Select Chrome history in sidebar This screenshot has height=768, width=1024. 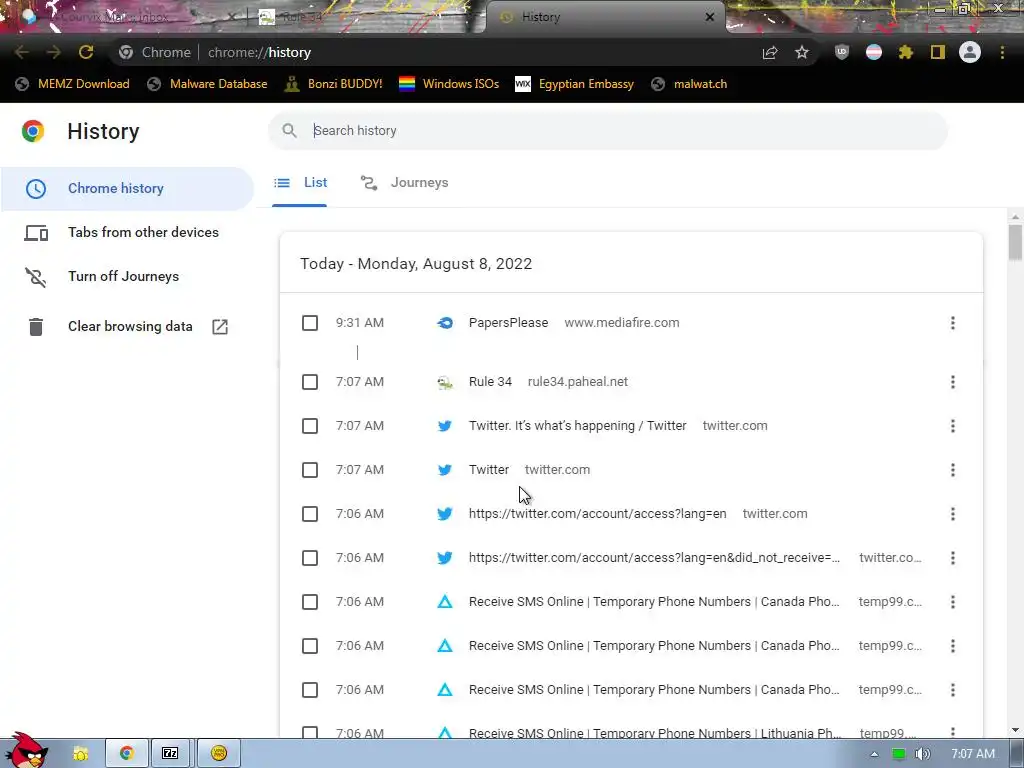[127, 188]
